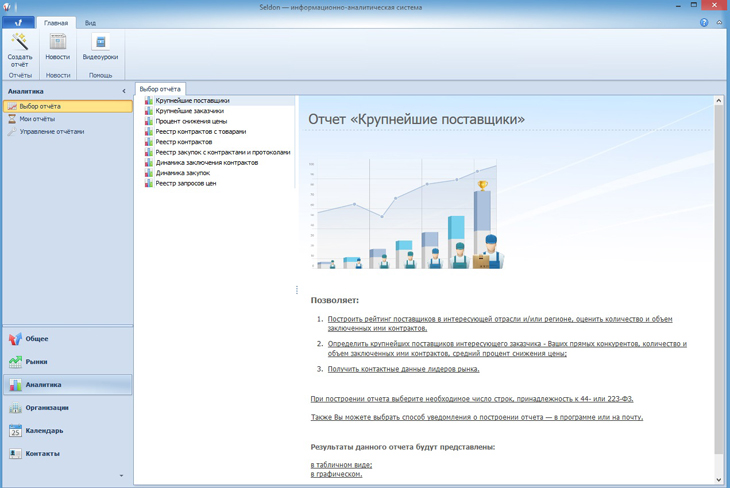Select Мои отчёты in the sidebar
The image size is (730, 488).
(37, 119)
